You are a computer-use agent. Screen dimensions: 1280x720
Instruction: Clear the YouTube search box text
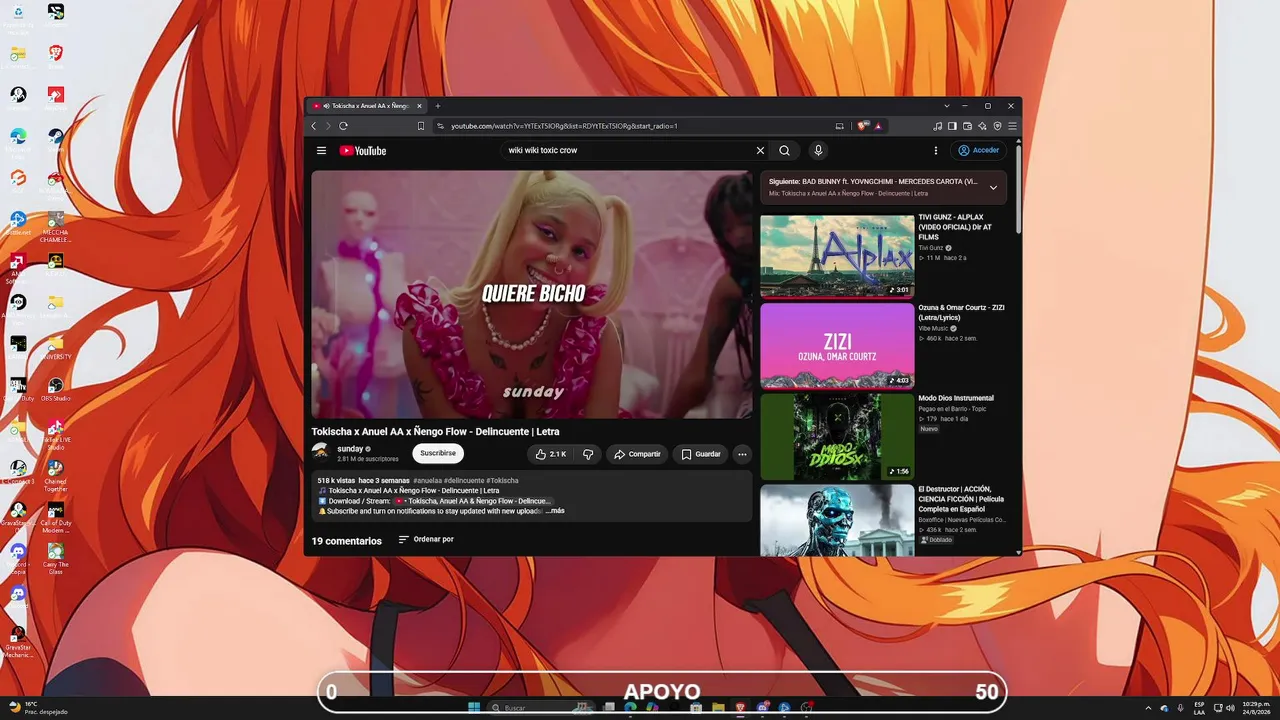(760, 151)
